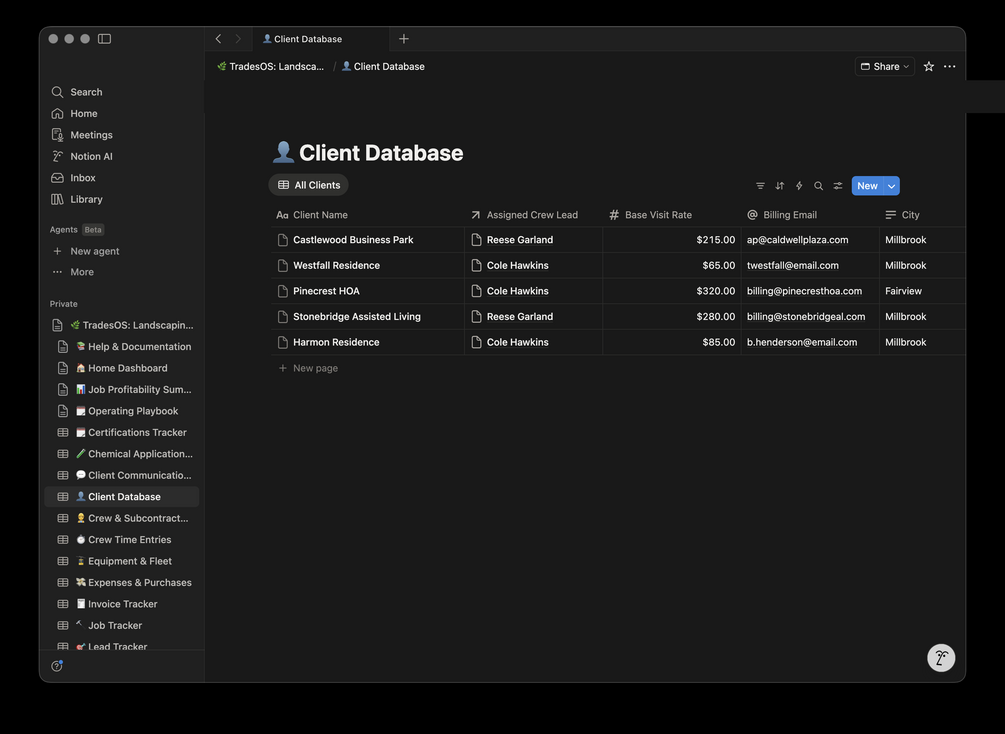Viewport: 1005px width, 734px height.
Task: Click the Inbox sidebar item
Action: click(83, 178)
